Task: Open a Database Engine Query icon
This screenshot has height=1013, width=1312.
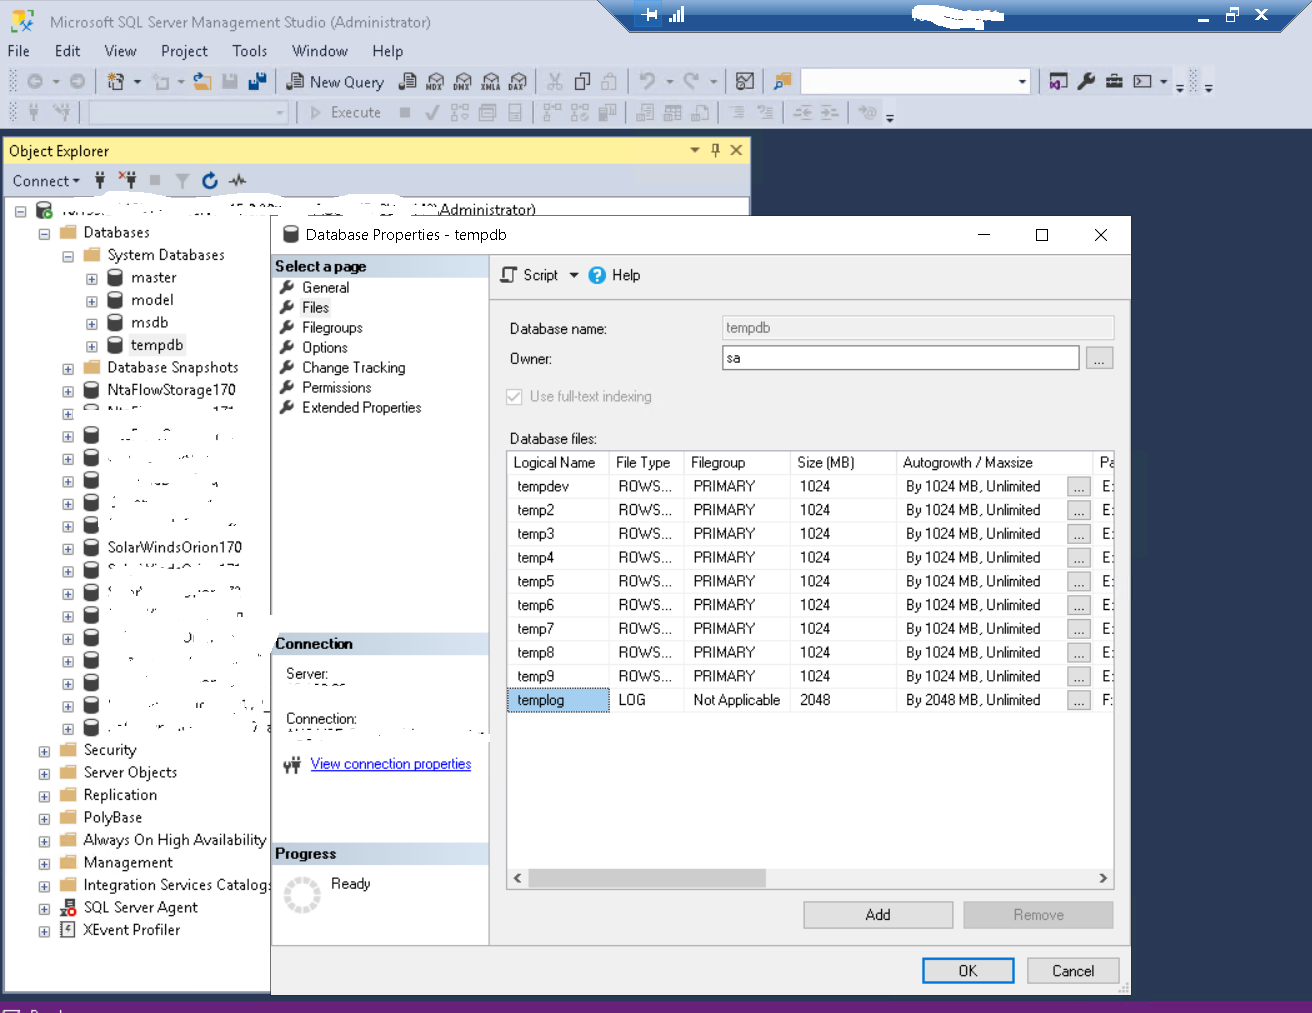Action: [407, 82]
